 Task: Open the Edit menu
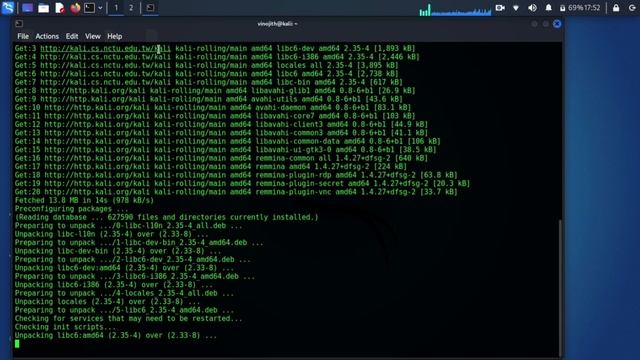(x=72, y=36)
